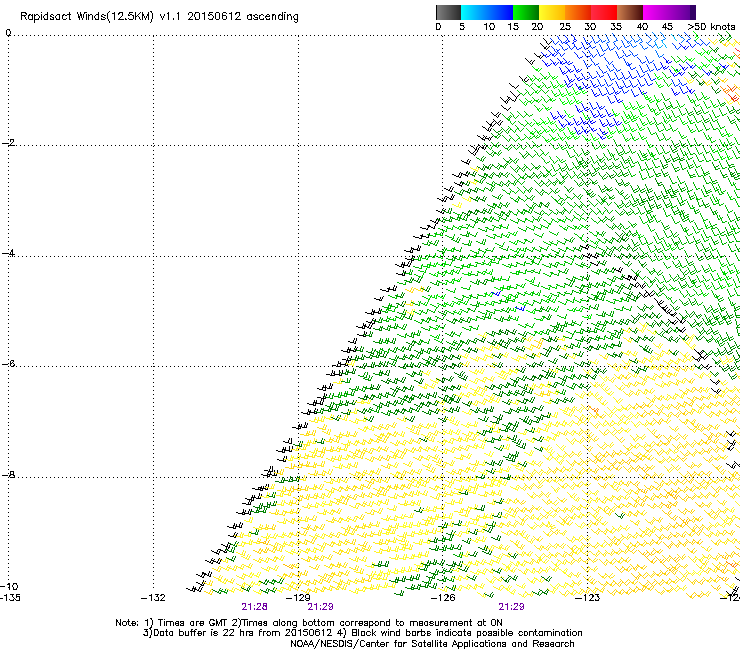Screen dimensions: 740x650
Task: Click the '20' legend scale label
Action: tap(537, 27)
